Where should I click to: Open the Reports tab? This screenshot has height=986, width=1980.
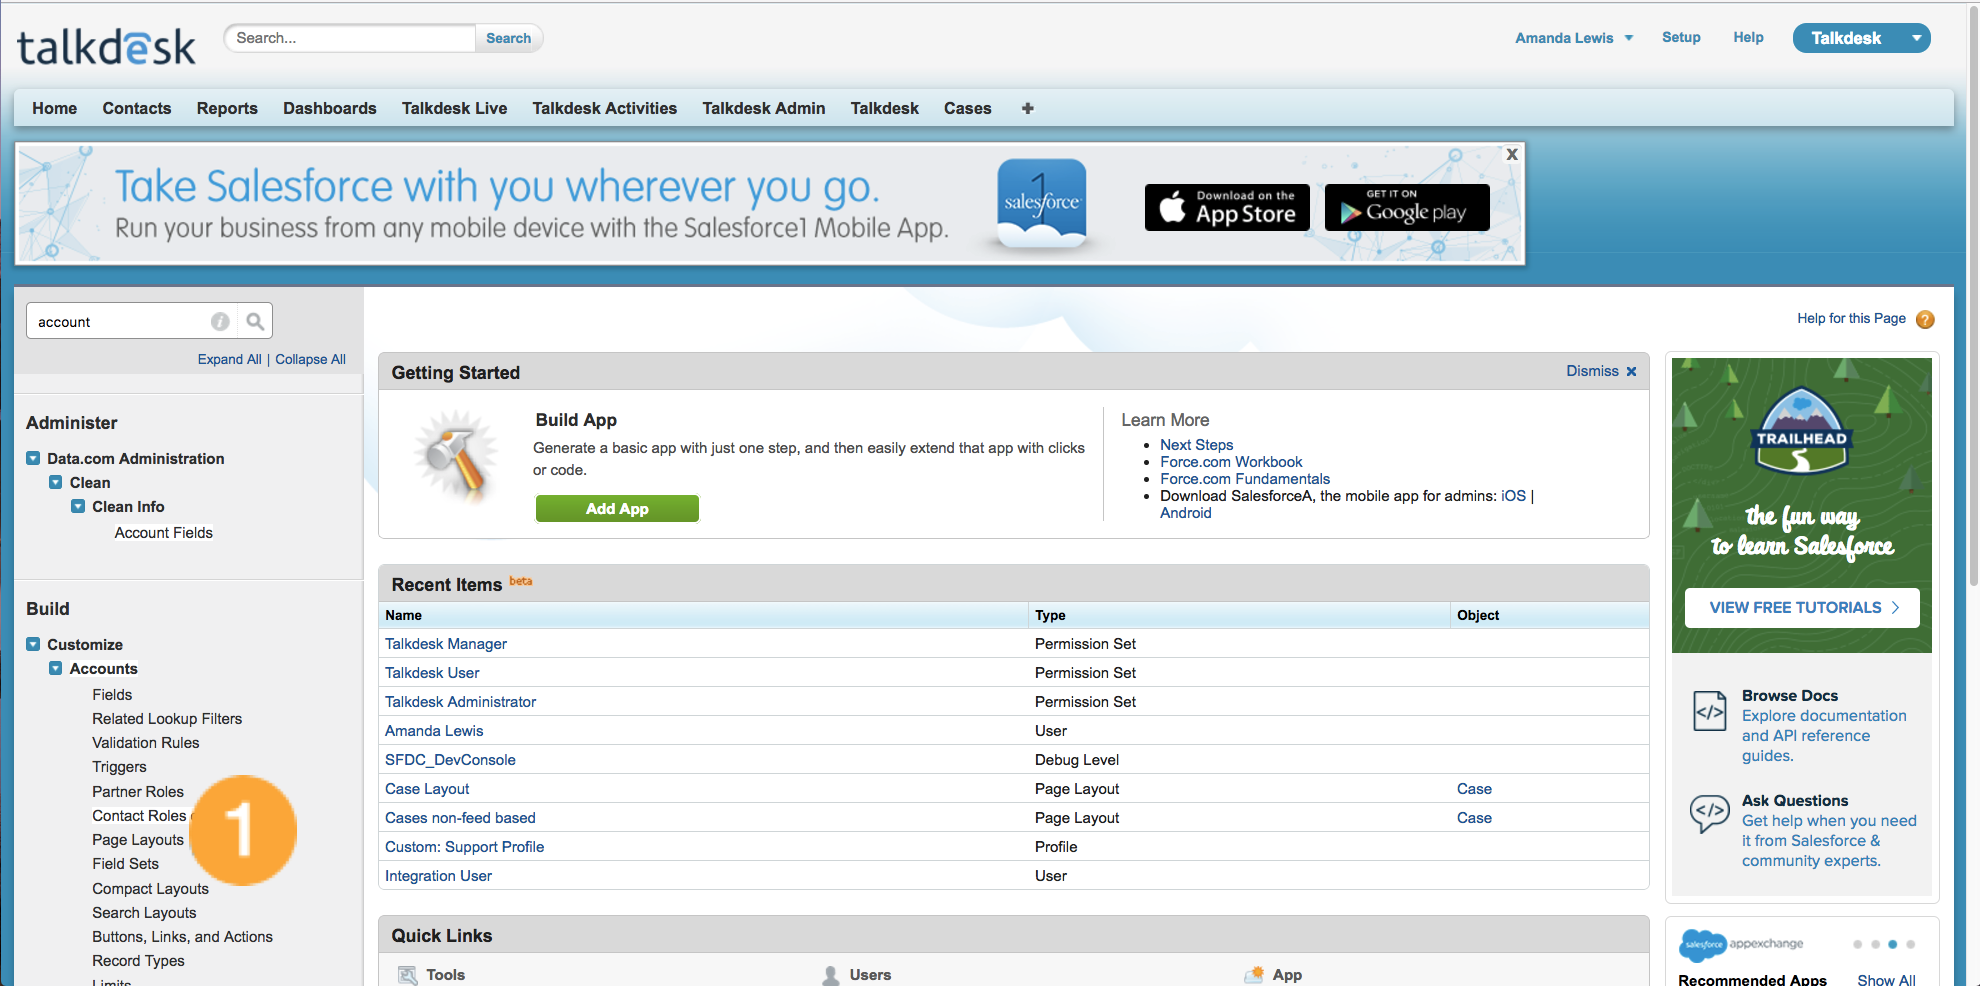(227, 108)
